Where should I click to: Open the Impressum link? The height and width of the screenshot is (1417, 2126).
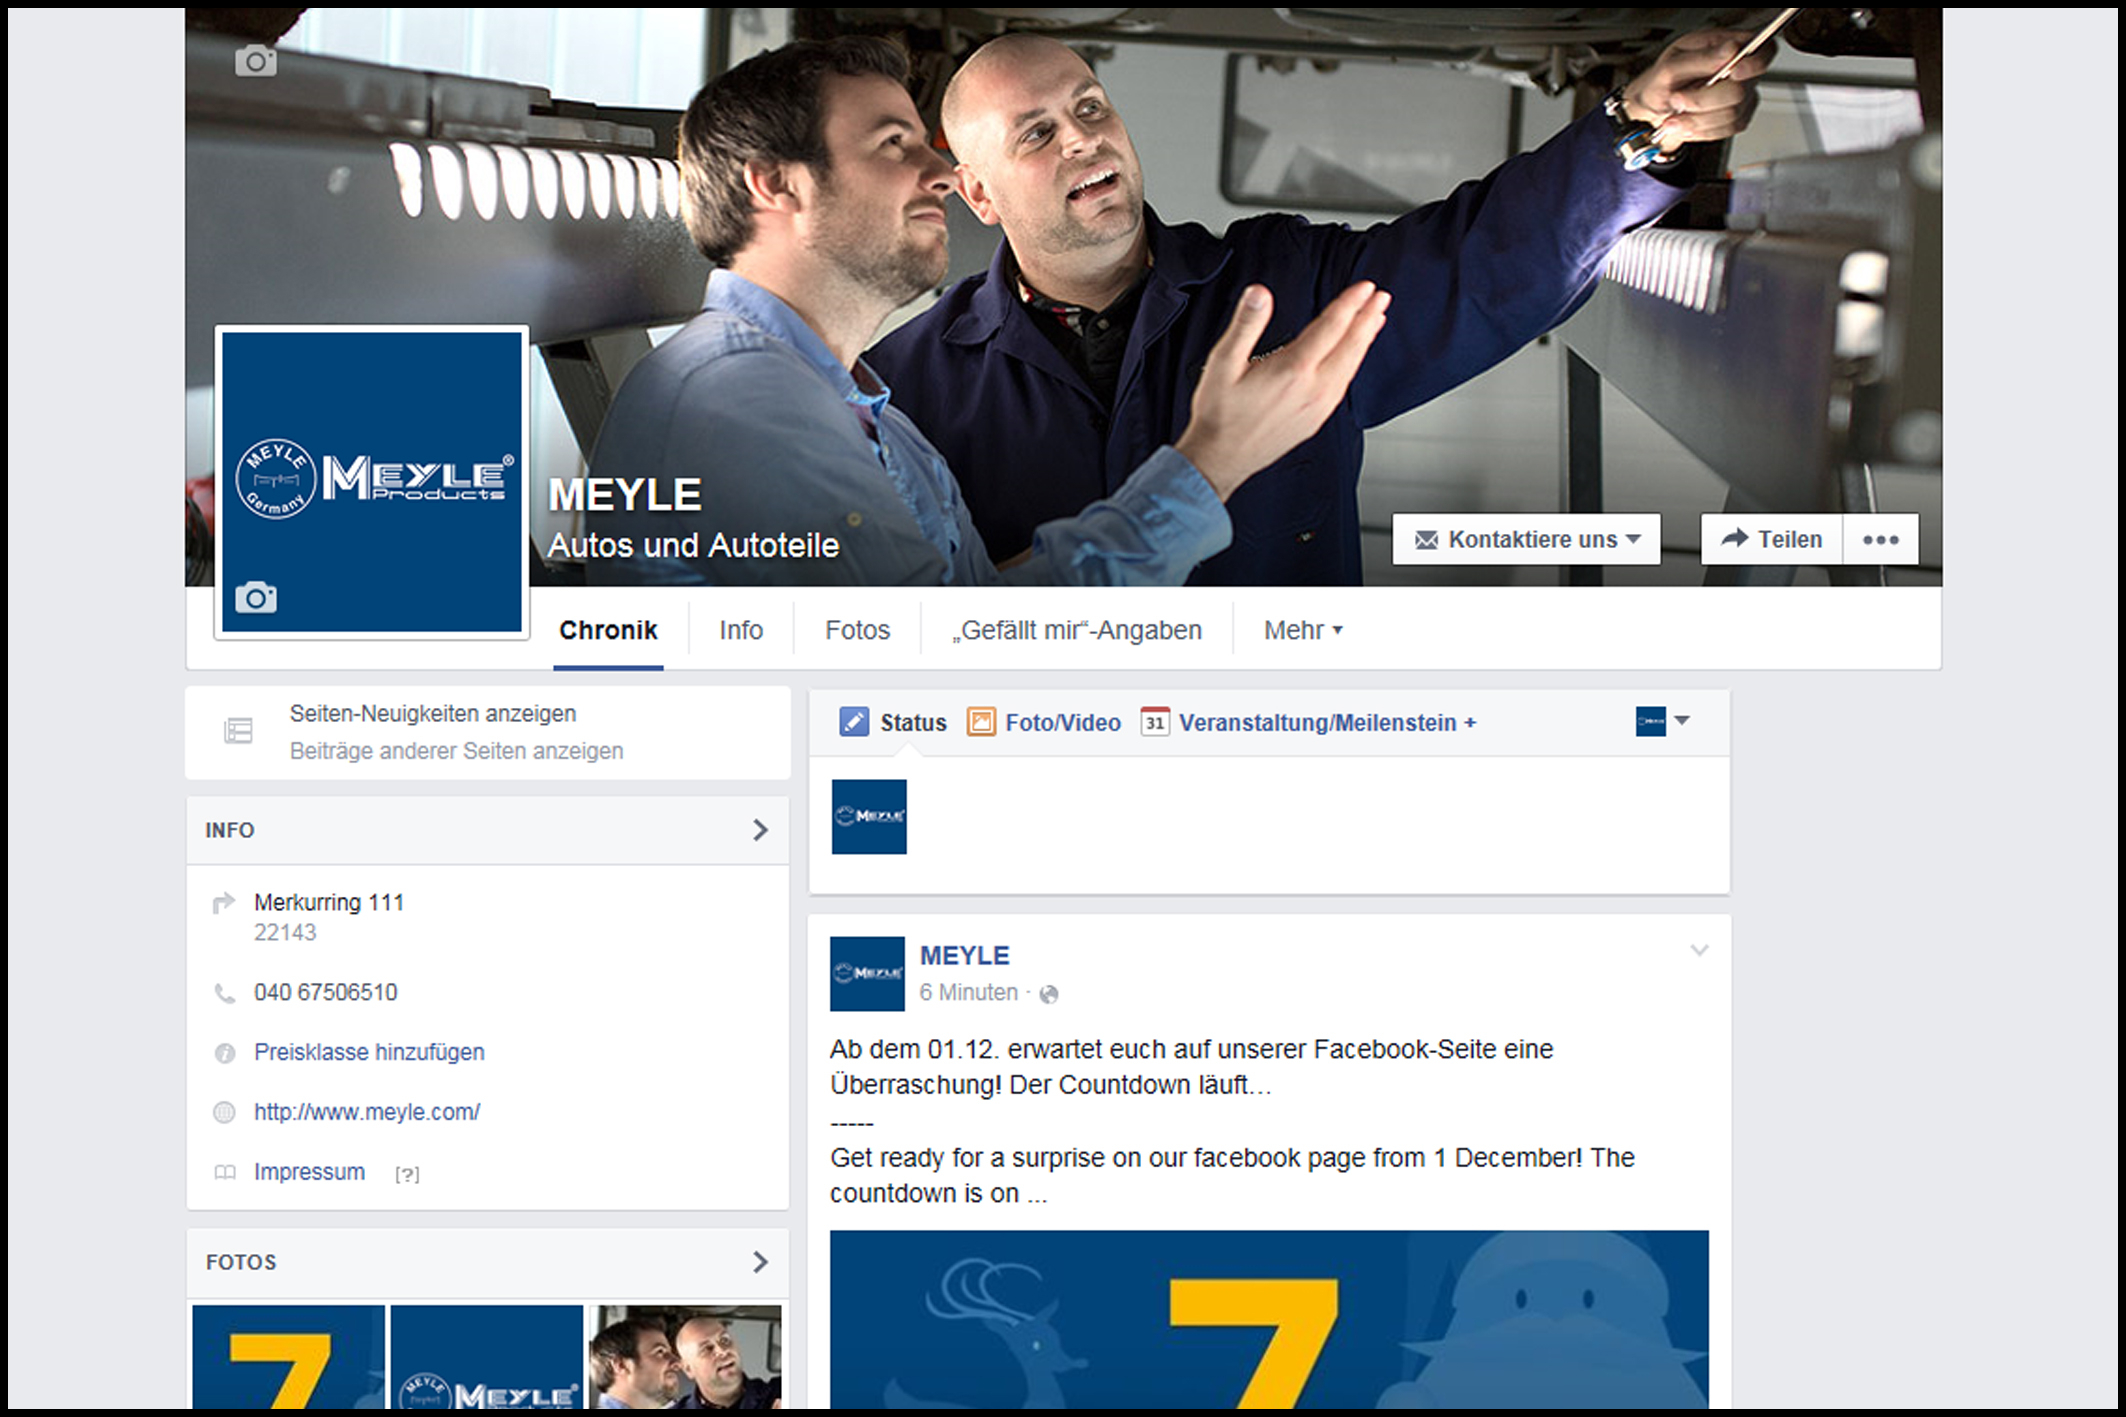tap(309, 1172)
